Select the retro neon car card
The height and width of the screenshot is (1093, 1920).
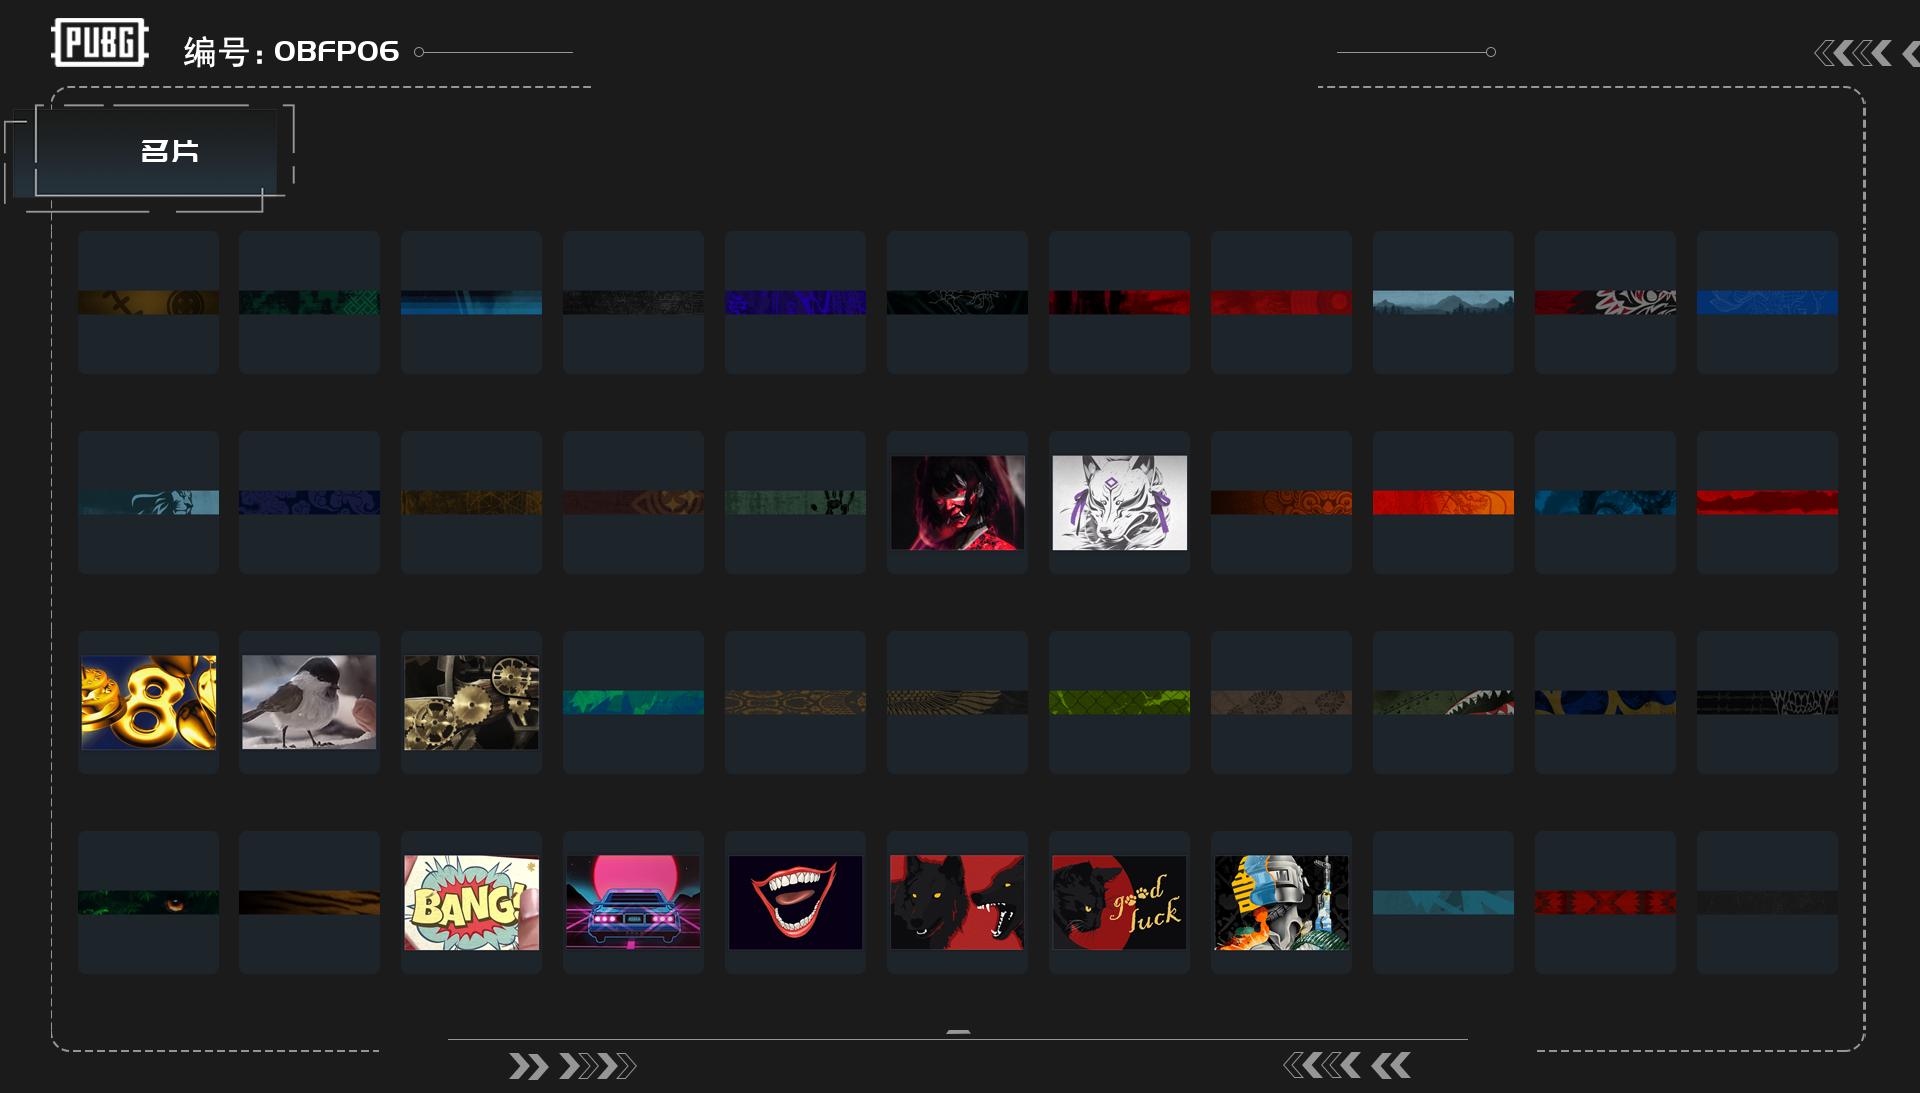tap(633, 902)
